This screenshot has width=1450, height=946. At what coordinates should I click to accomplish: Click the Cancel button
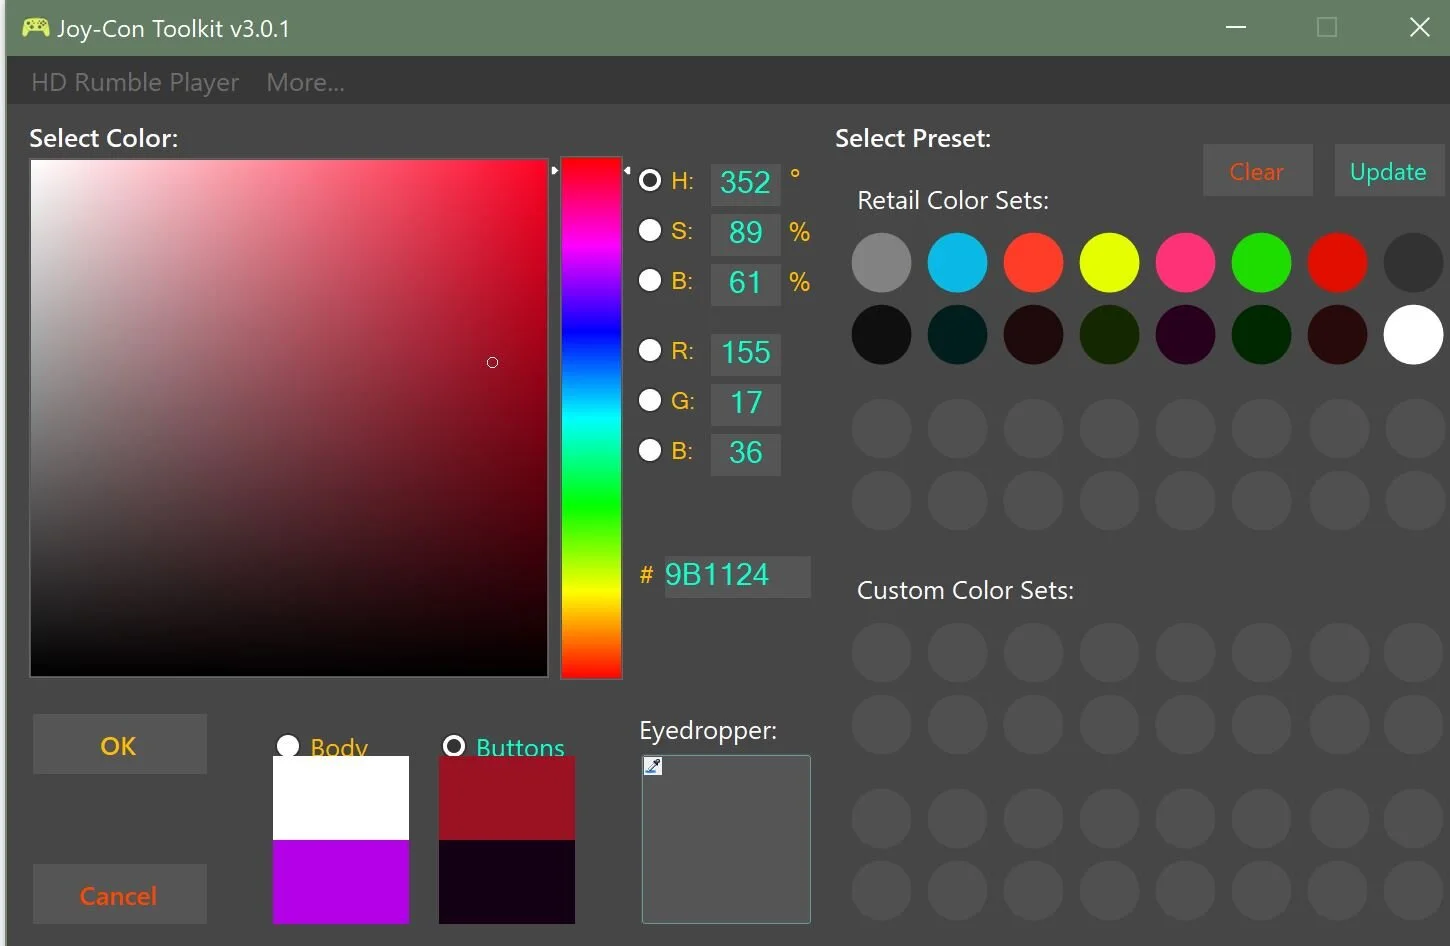(120, 894)
